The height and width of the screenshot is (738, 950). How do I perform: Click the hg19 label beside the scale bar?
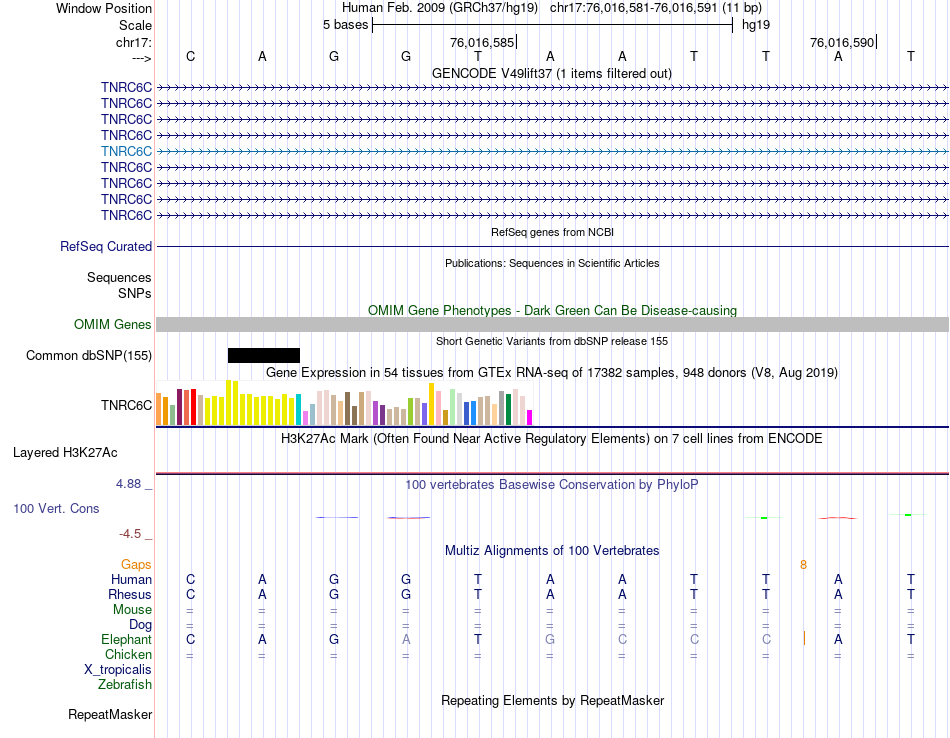[756, 25]
